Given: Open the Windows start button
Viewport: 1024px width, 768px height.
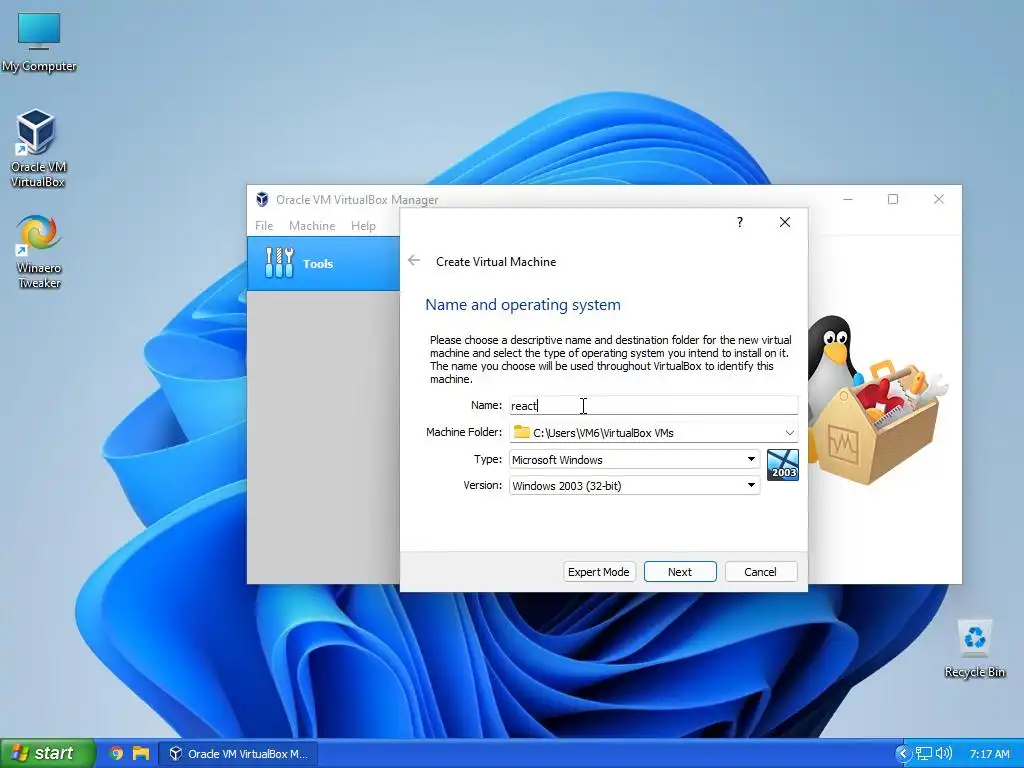Looking at the screenshot, I should click(48, 753).
